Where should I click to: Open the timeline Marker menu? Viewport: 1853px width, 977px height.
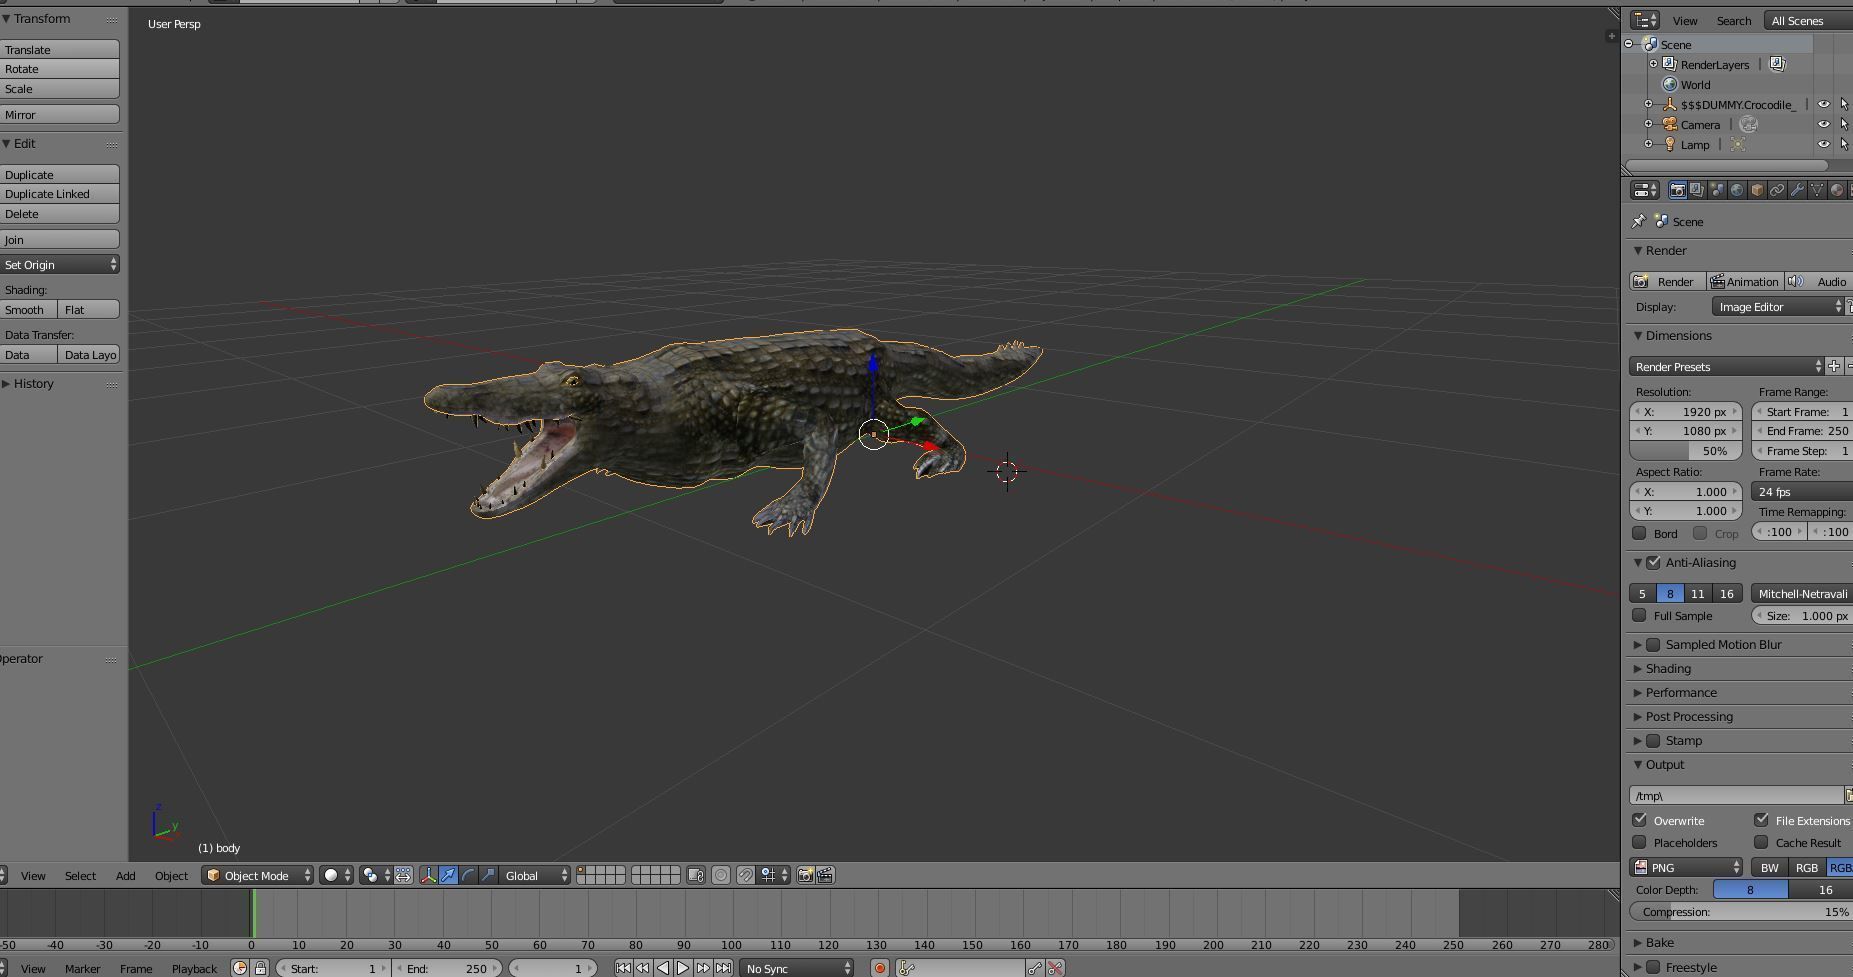point(82,968)
